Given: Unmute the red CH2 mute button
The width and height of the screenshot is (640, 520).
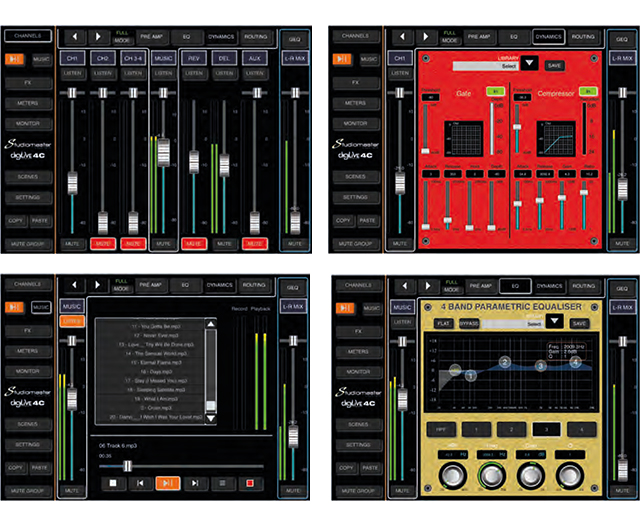Looking at the screenshot, I should 102,243.
